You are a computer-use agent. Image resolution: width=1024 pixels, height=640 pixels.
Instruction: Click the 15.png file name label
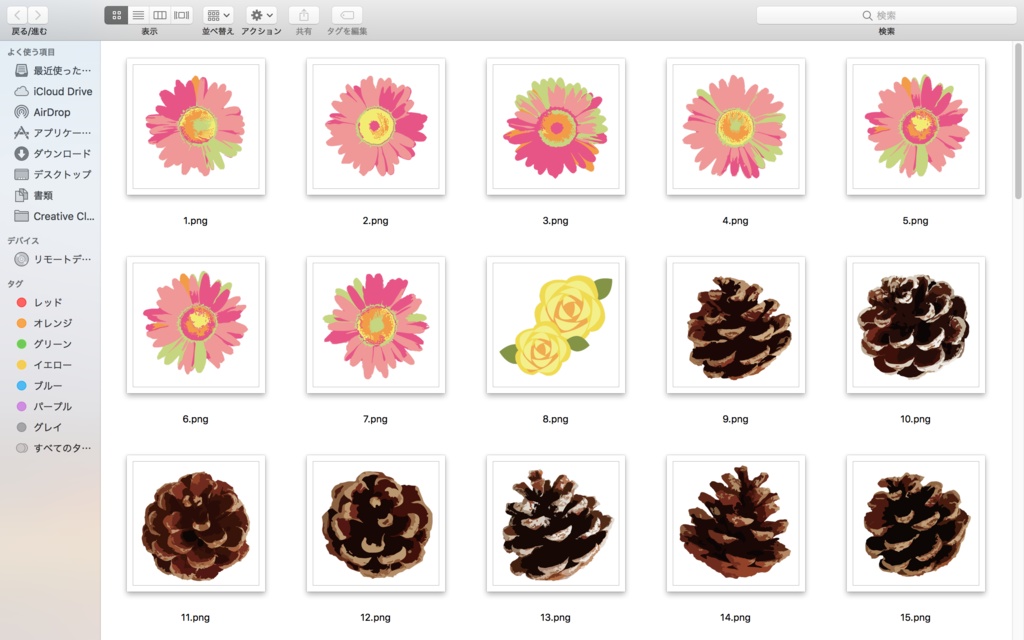pyautogui.click(x=915, y=617)
